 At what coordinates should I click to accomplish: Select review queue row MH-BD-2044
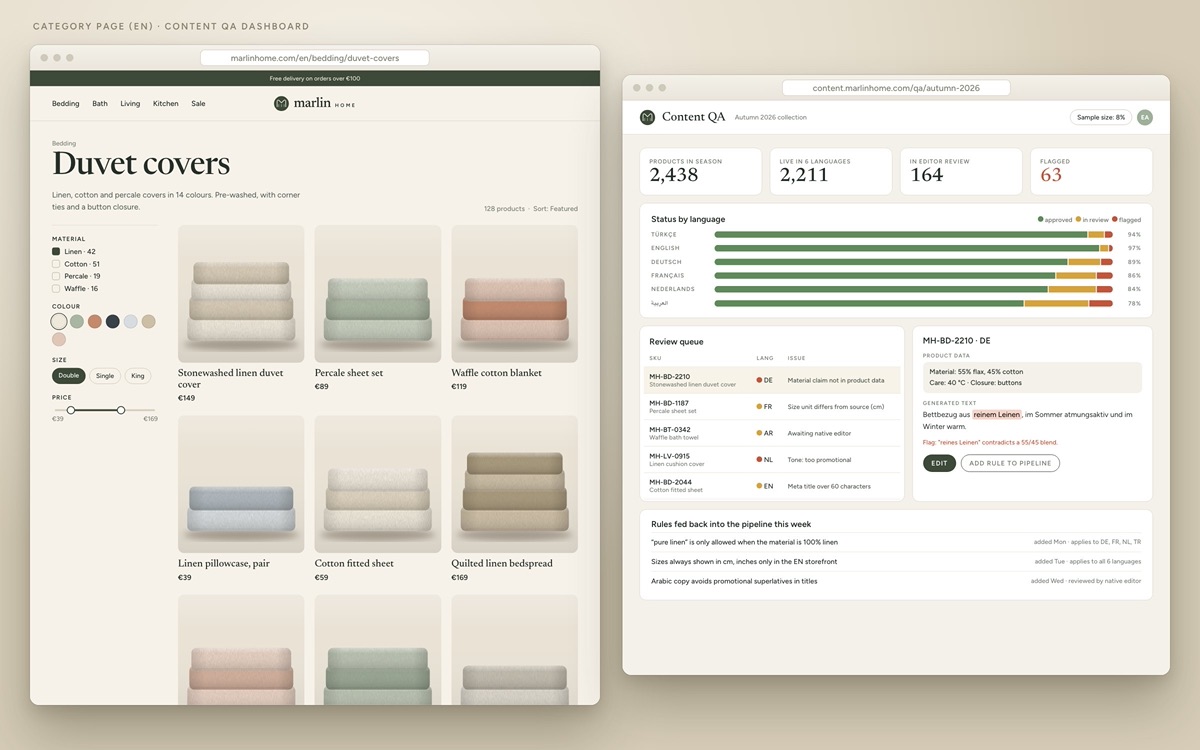point(772,486)
